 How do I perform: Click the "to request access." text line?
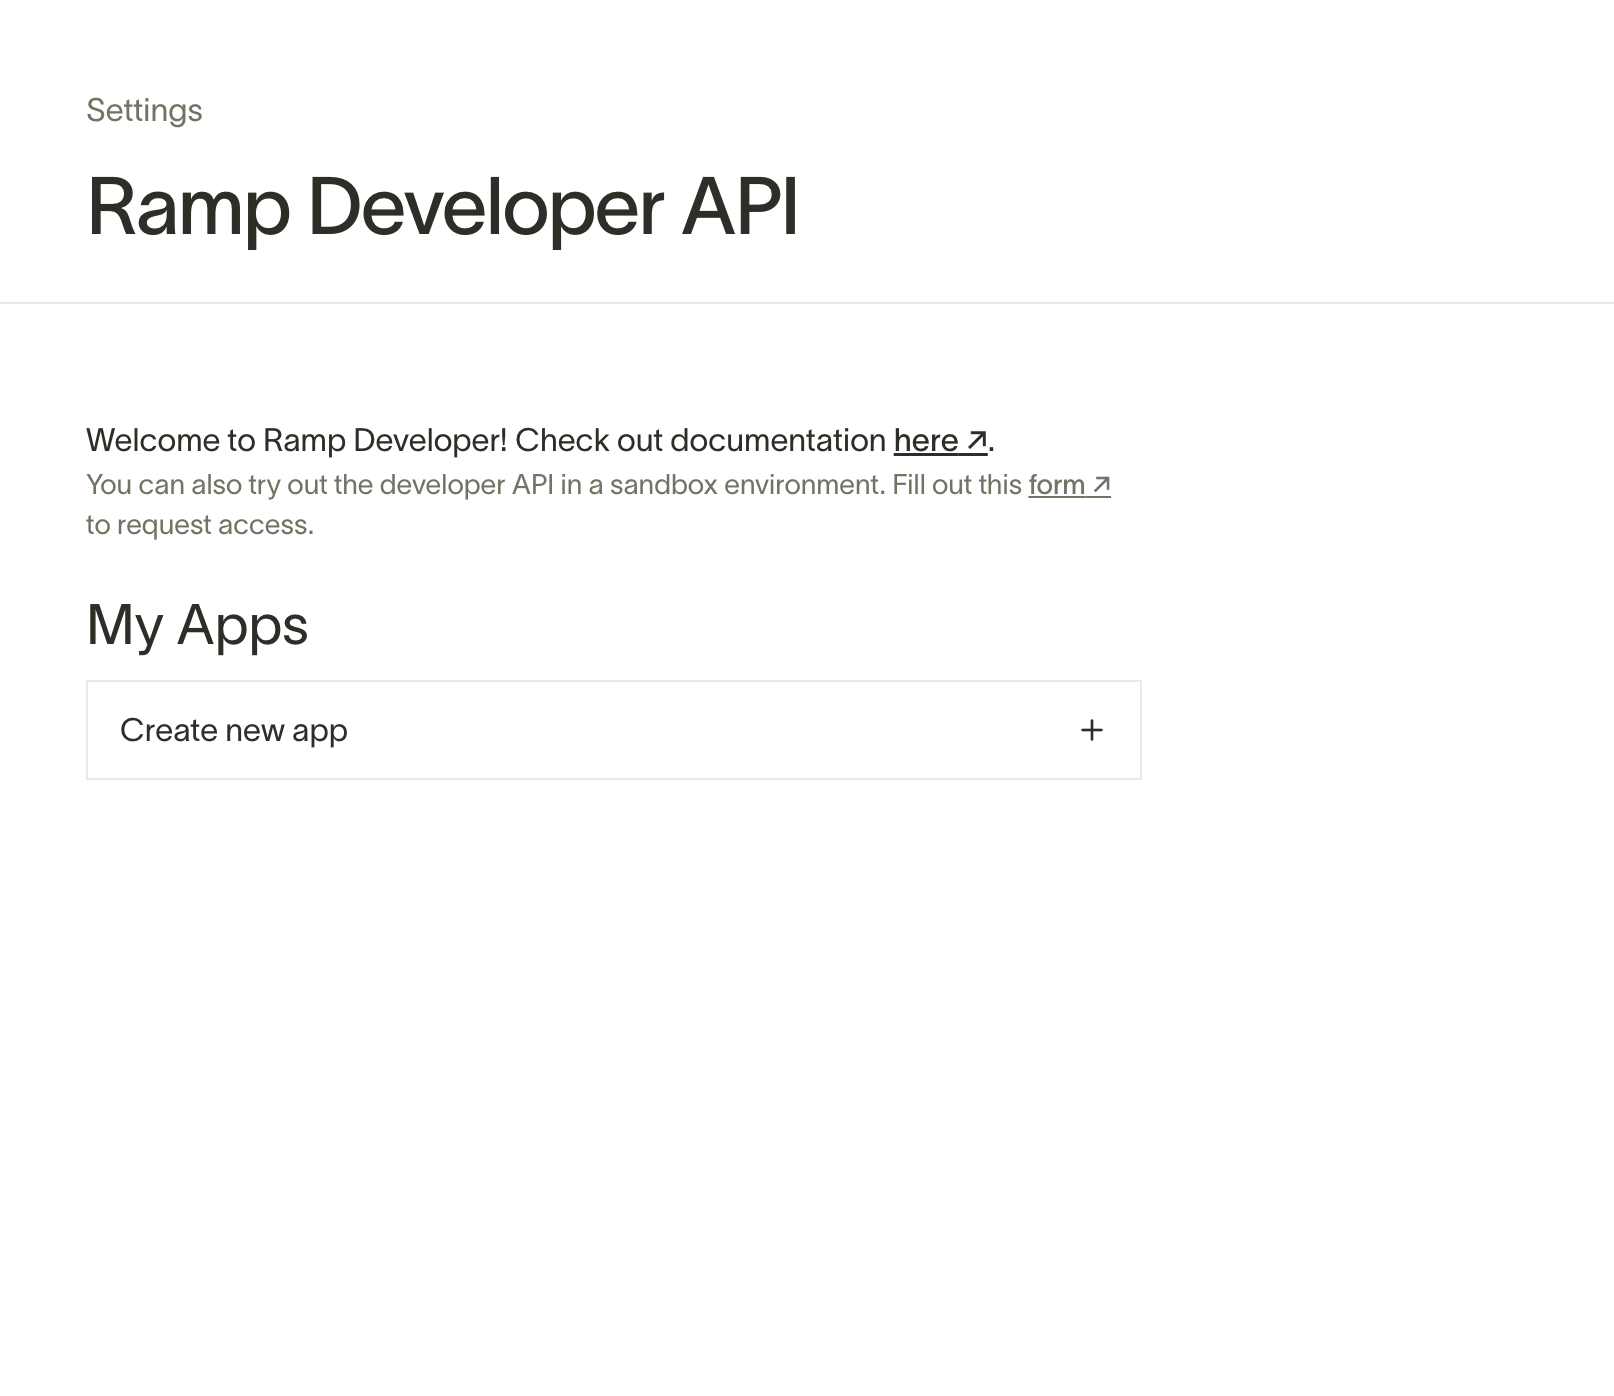(x=200, y=525)
